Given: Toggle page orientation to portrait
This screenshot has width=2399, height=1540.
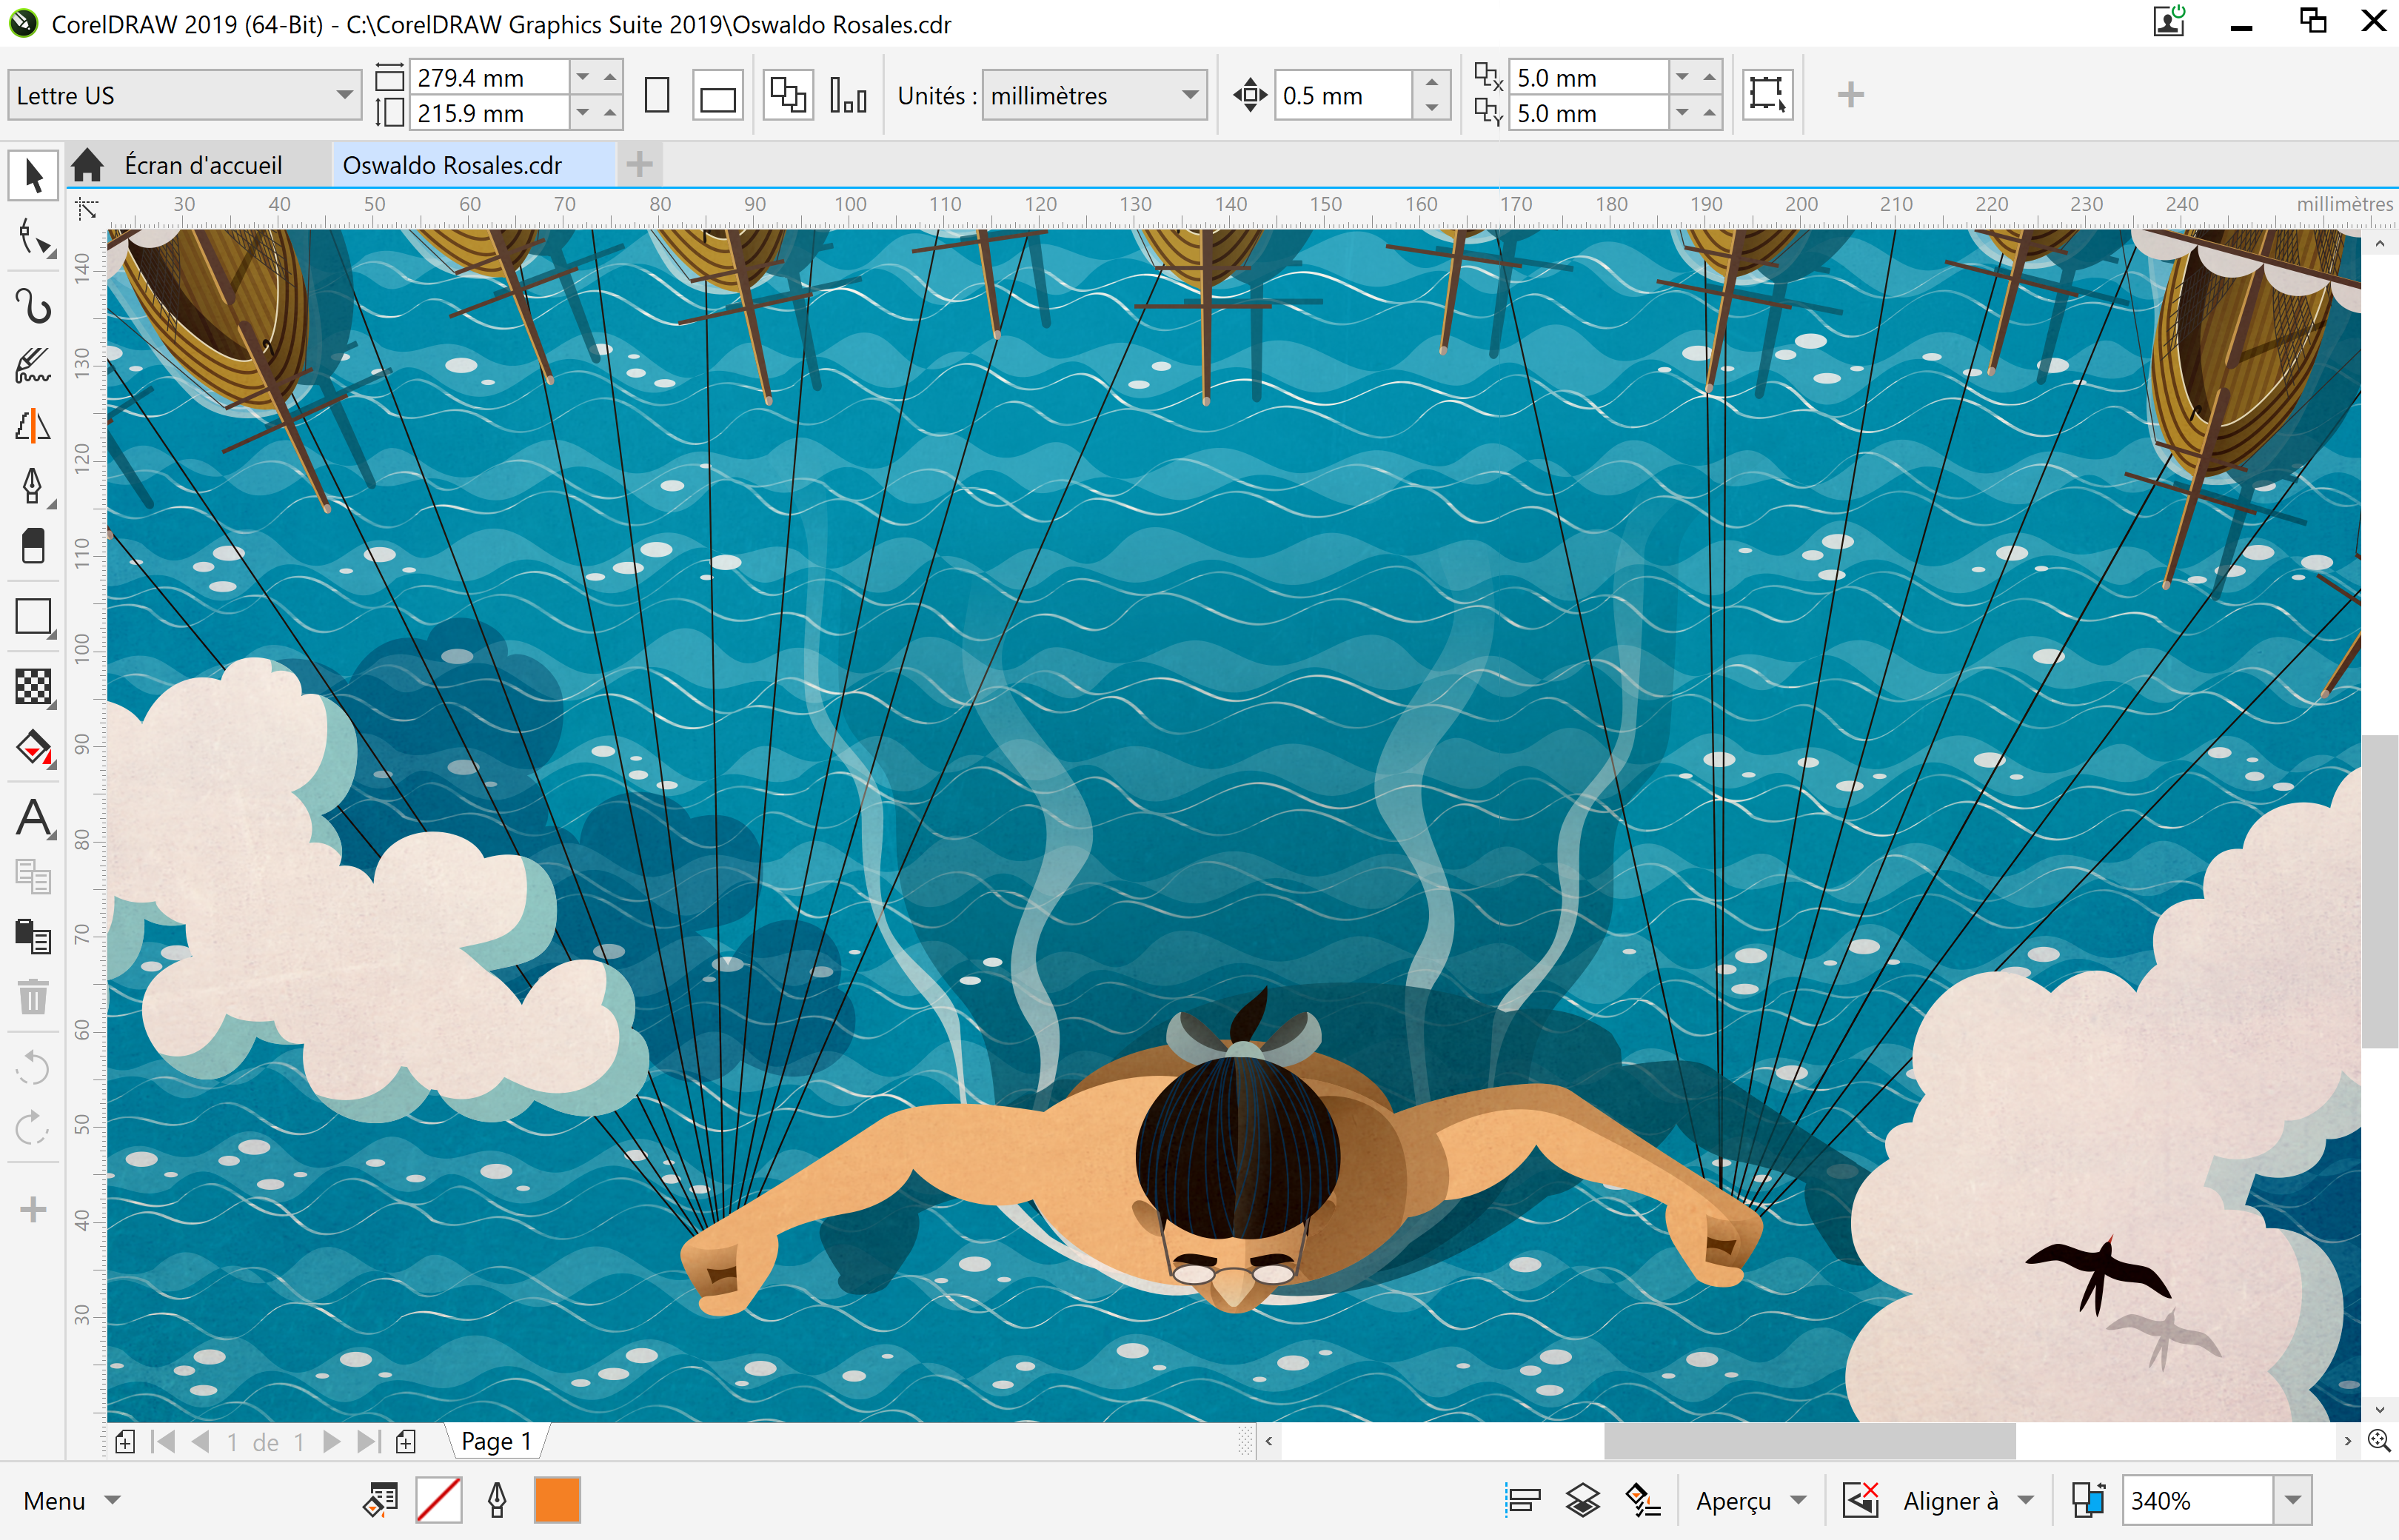Looking at the screenshot, I should pos(657,94).
